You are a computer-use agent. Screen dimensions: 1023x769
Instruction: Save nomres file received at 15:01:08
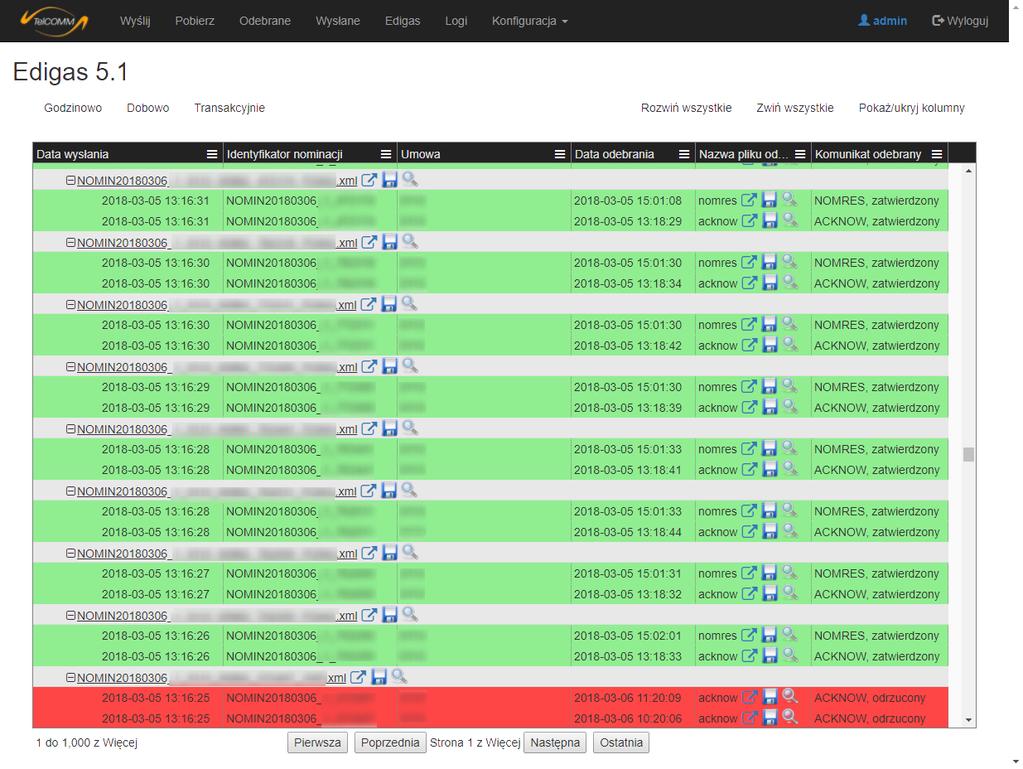[x=770, y=200]
